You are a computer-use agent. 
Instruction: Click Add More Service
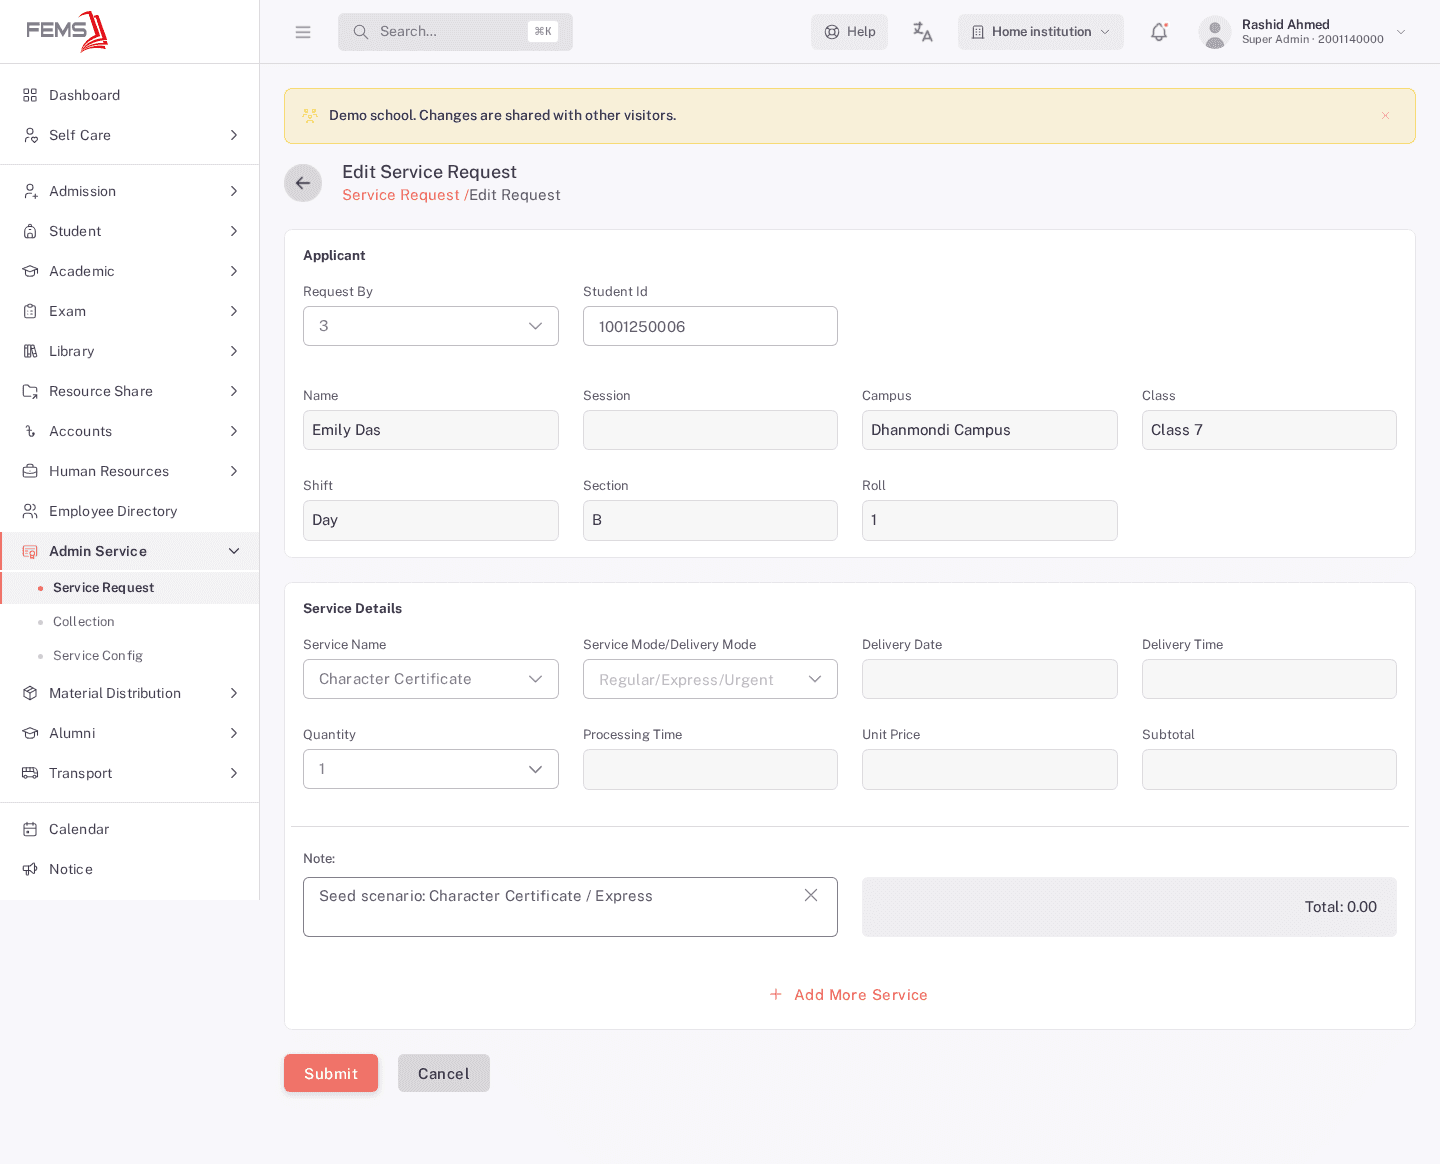pos(849,995)
